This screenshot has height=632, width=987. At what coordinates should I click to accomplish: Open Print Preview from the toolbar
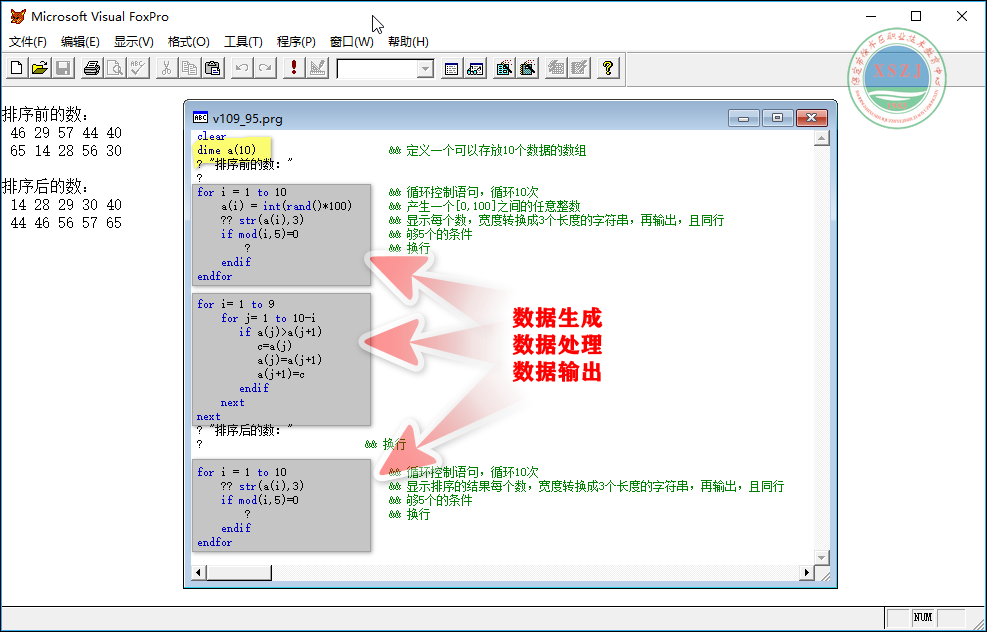(115, 67)
